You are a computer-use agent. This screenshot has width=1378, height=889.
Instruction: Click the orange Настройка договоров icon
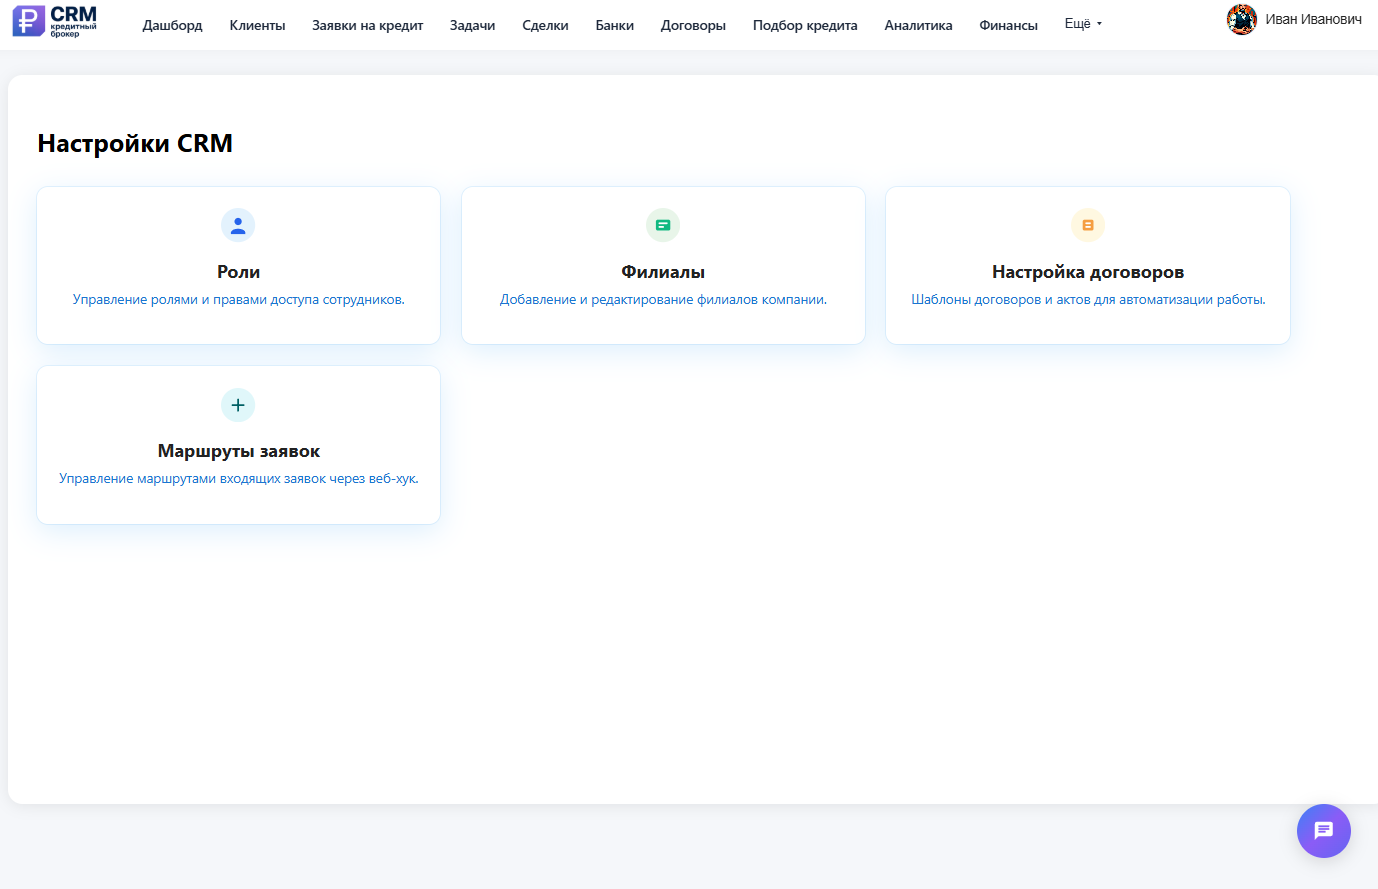point(1088,225)
